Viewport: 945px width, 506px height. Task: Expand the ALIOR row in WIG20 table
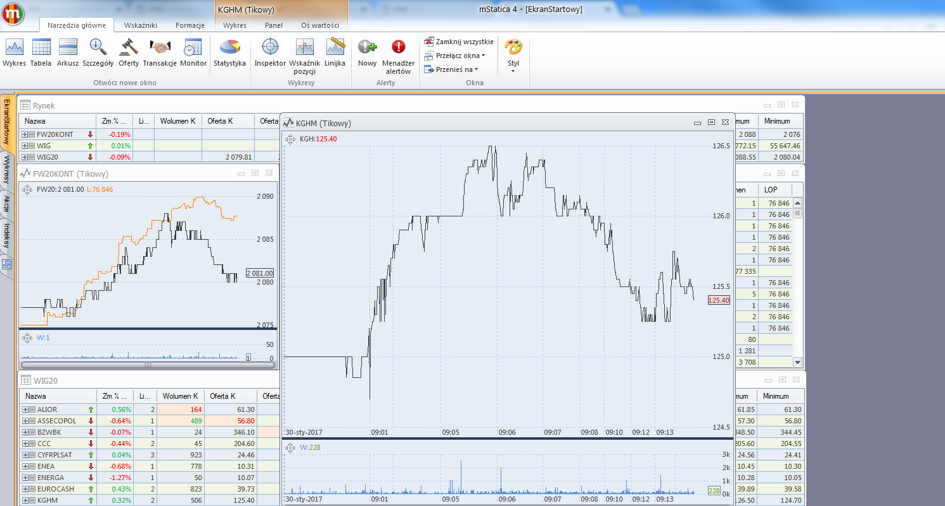[25, 410]
